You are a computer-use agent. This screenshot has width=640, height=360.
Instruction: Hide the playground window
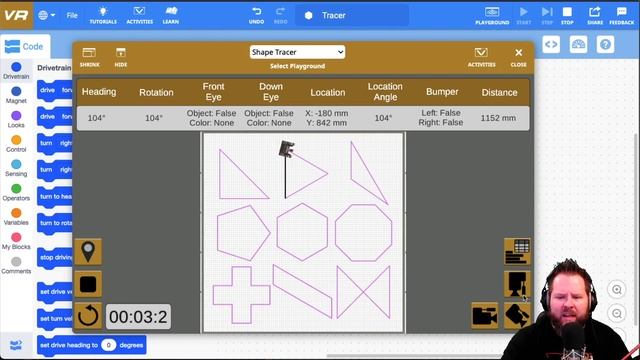[121, 57]
